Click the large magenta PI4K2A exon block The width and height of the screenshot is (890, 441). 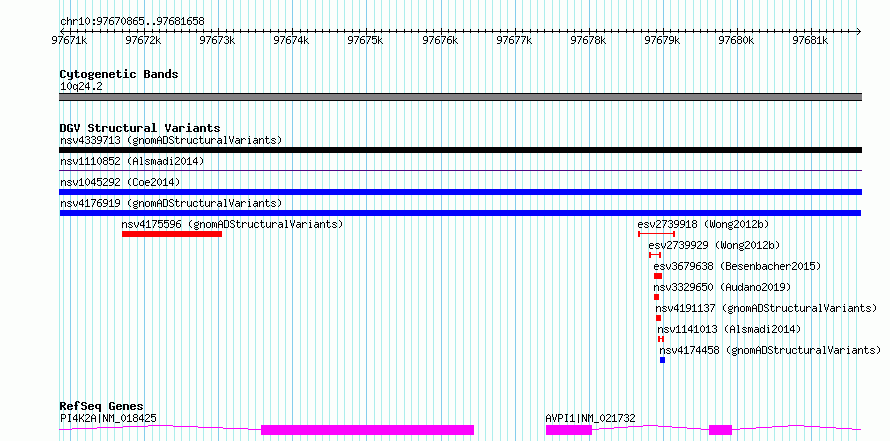(x=367, y=430)
